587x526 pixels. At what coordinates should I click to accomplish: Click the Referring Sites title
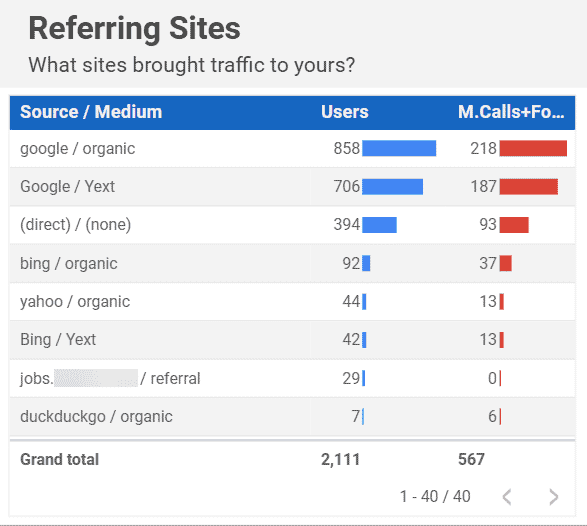[135, 28]
